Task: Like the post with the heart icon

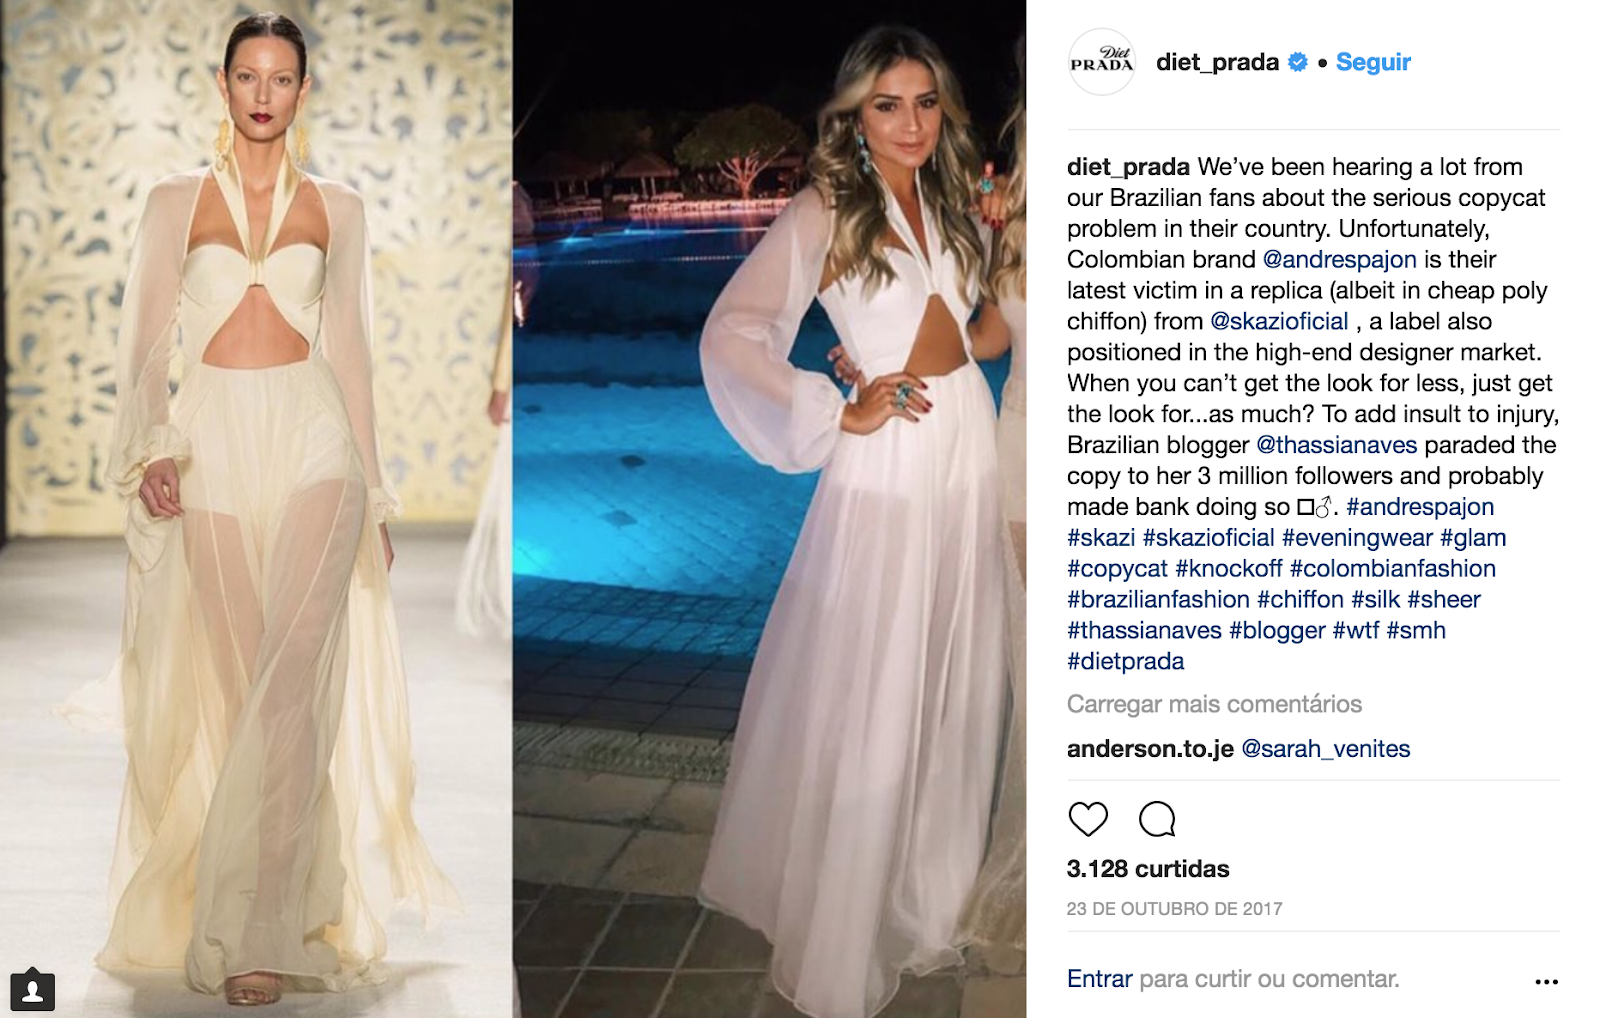Action: click(1088, 819)
